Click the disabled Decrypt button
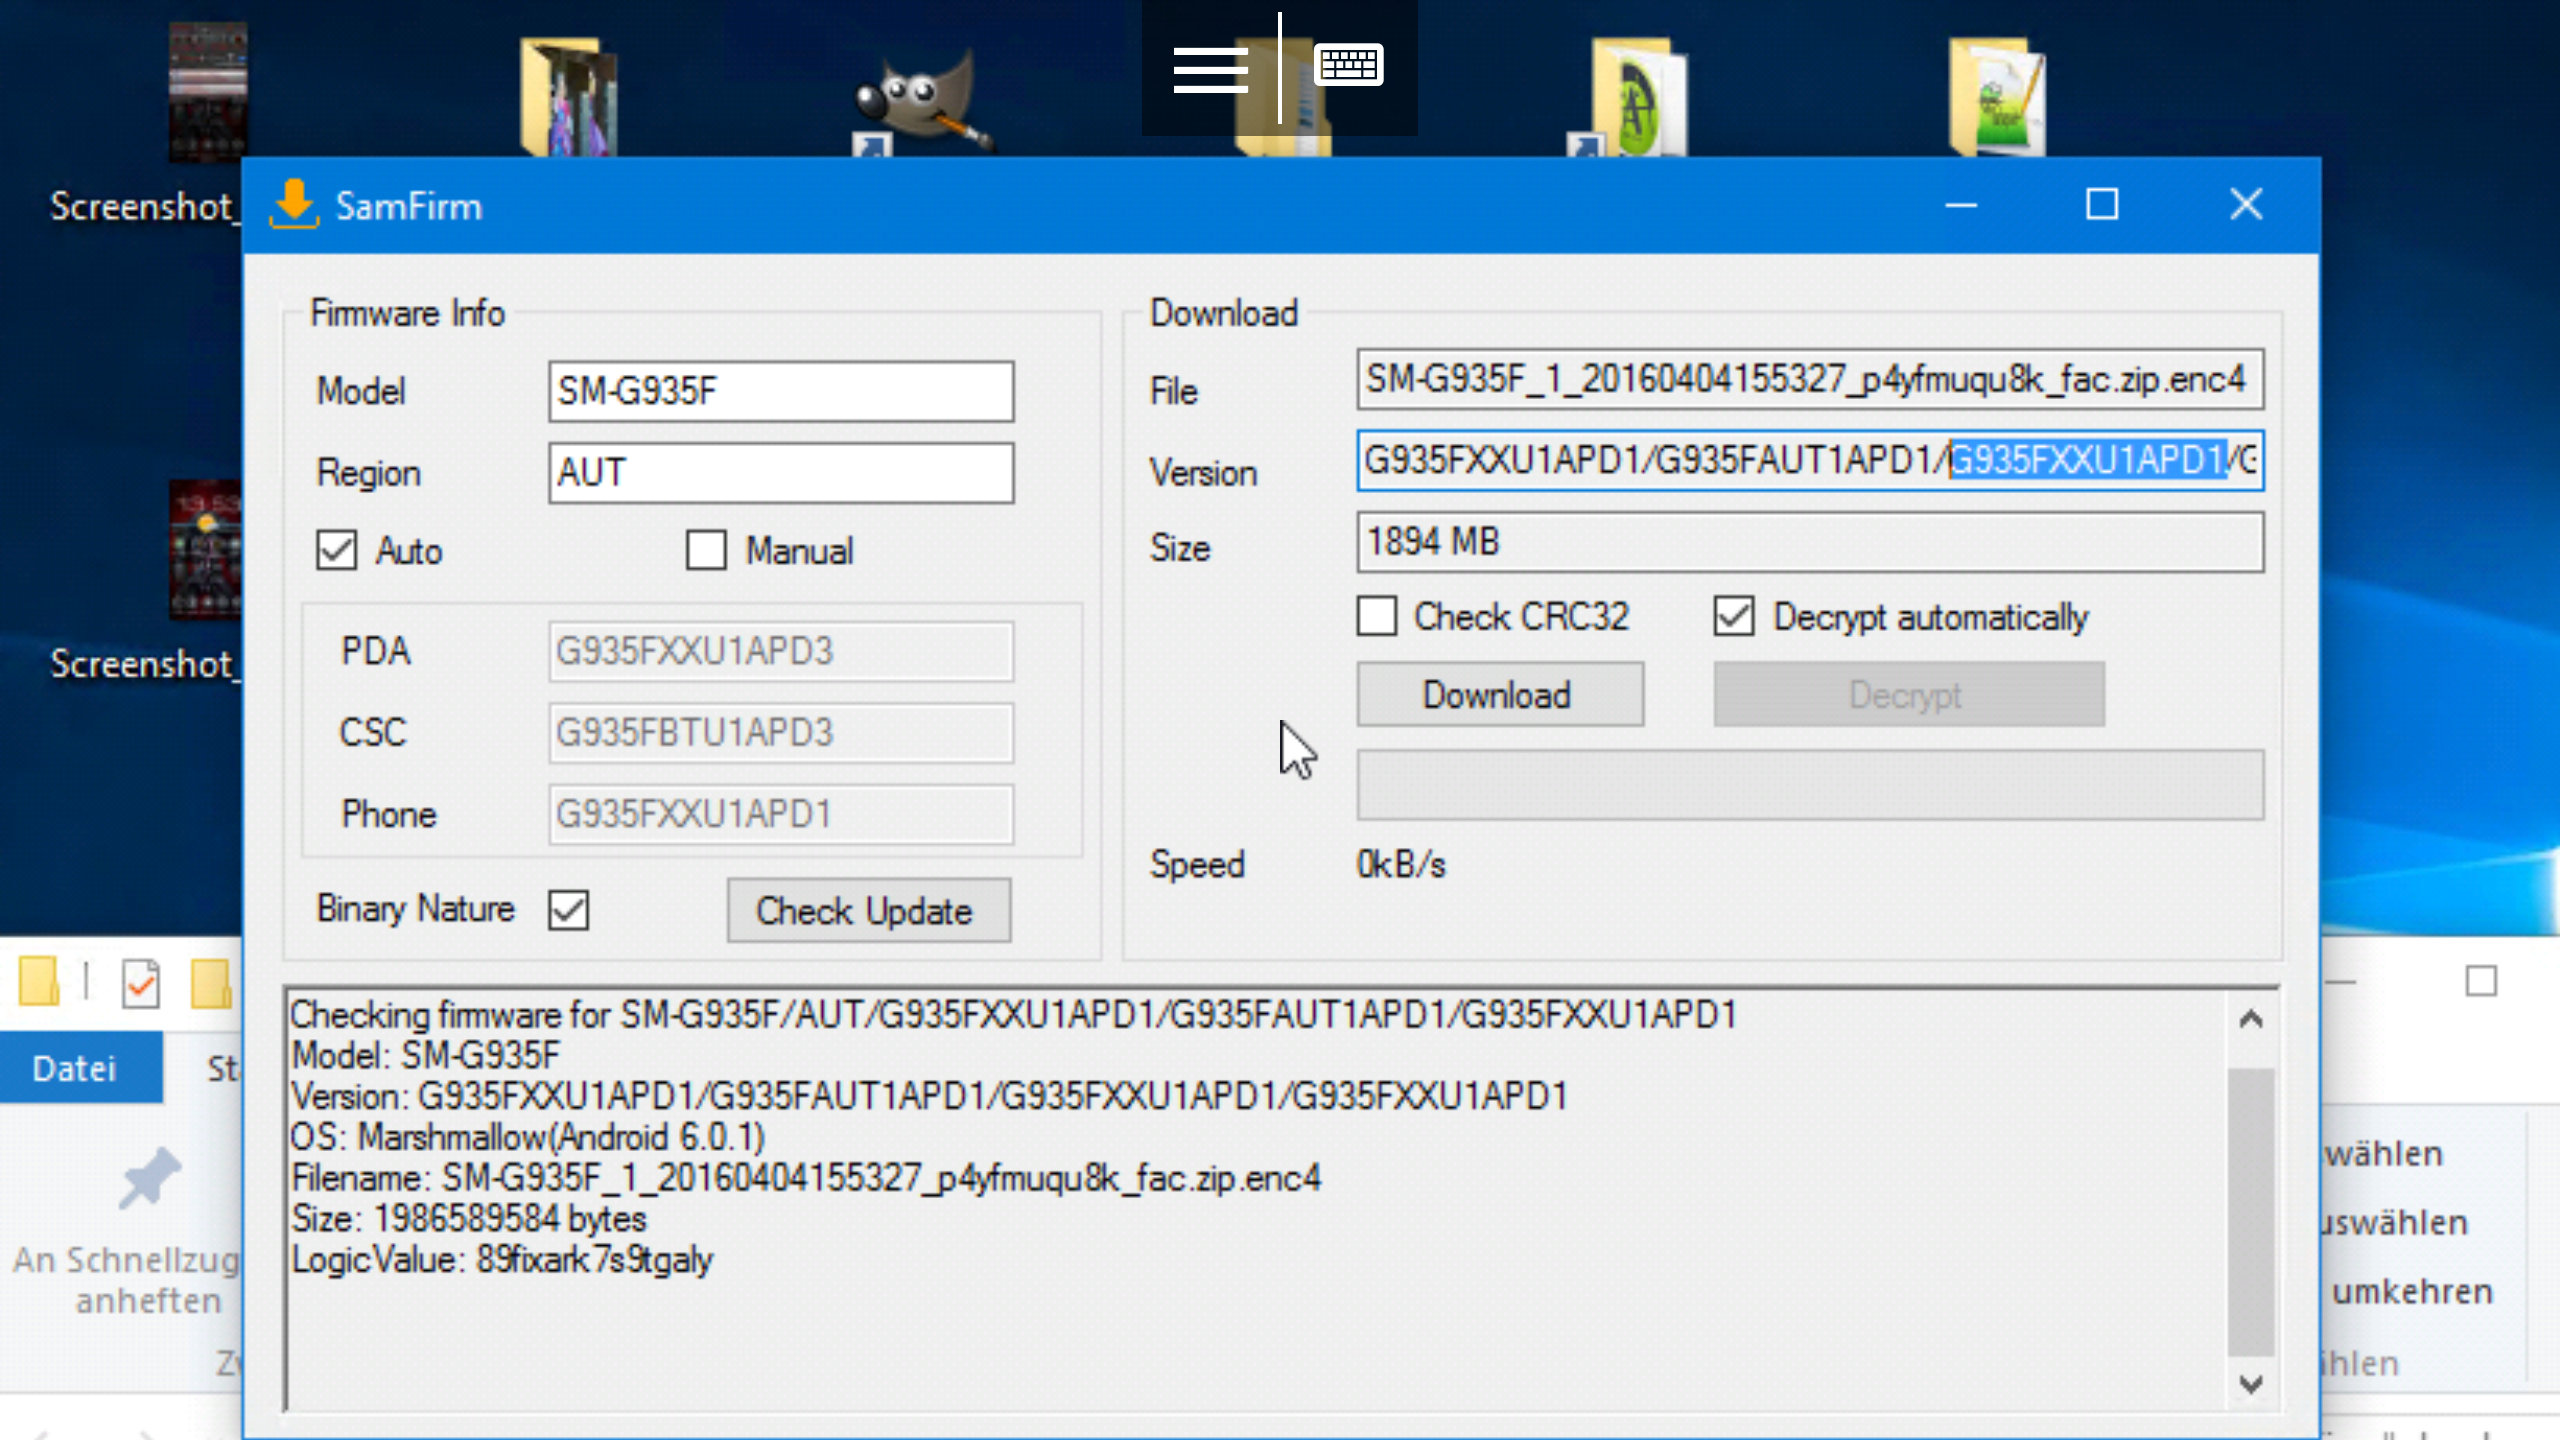 [x=1908, y=694]
